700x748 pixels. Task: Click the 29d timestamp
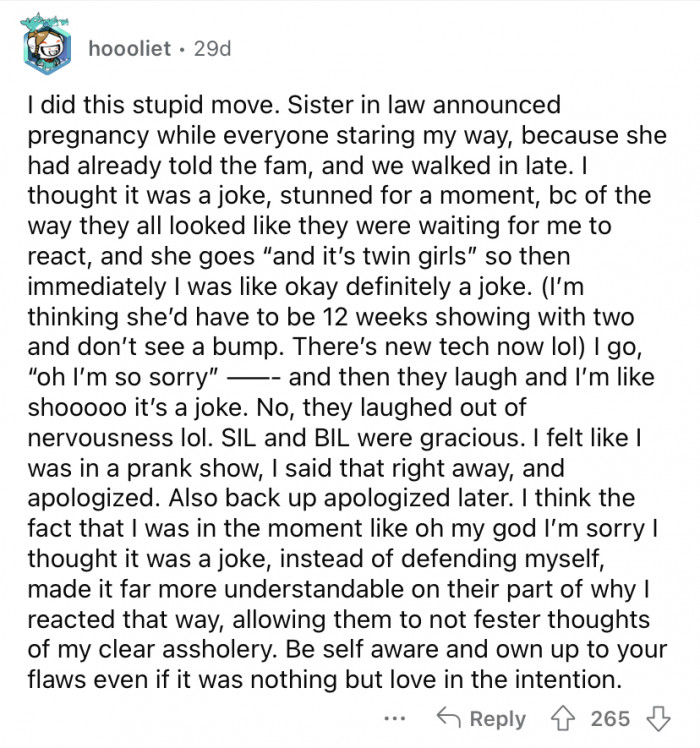tap(211, 47)
